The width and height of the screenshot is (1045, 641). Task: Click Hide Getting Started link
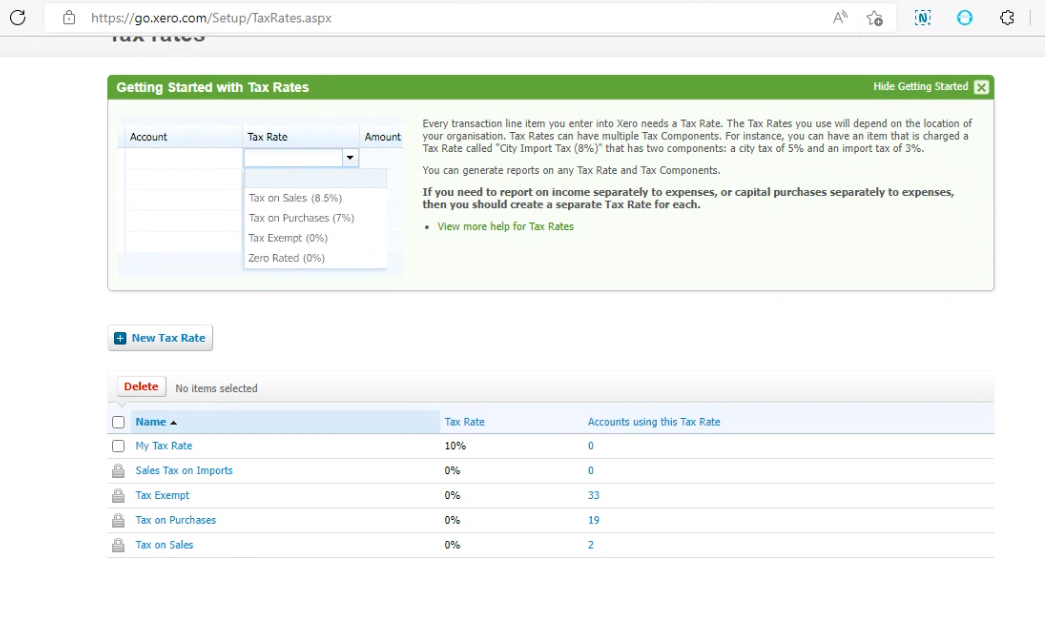(x=920, y=87)
